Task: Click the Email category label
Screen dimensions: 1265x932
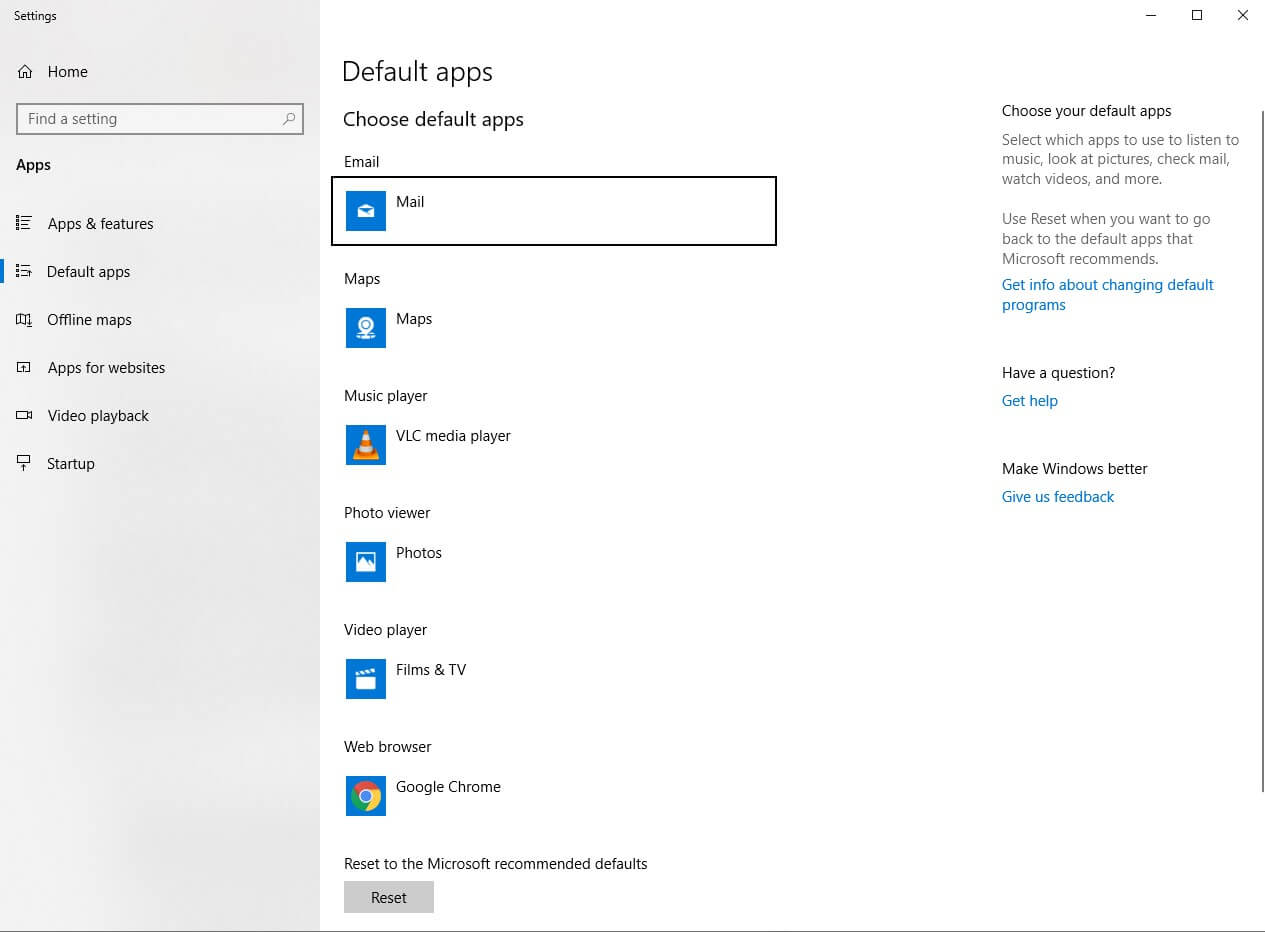Action: click(x=362, y=162)
